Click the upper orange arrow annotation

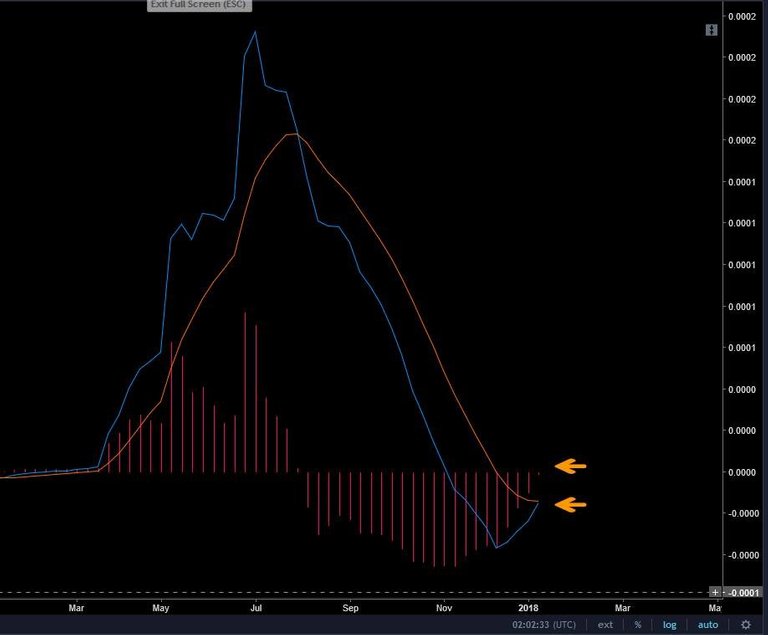coord(571,465)
